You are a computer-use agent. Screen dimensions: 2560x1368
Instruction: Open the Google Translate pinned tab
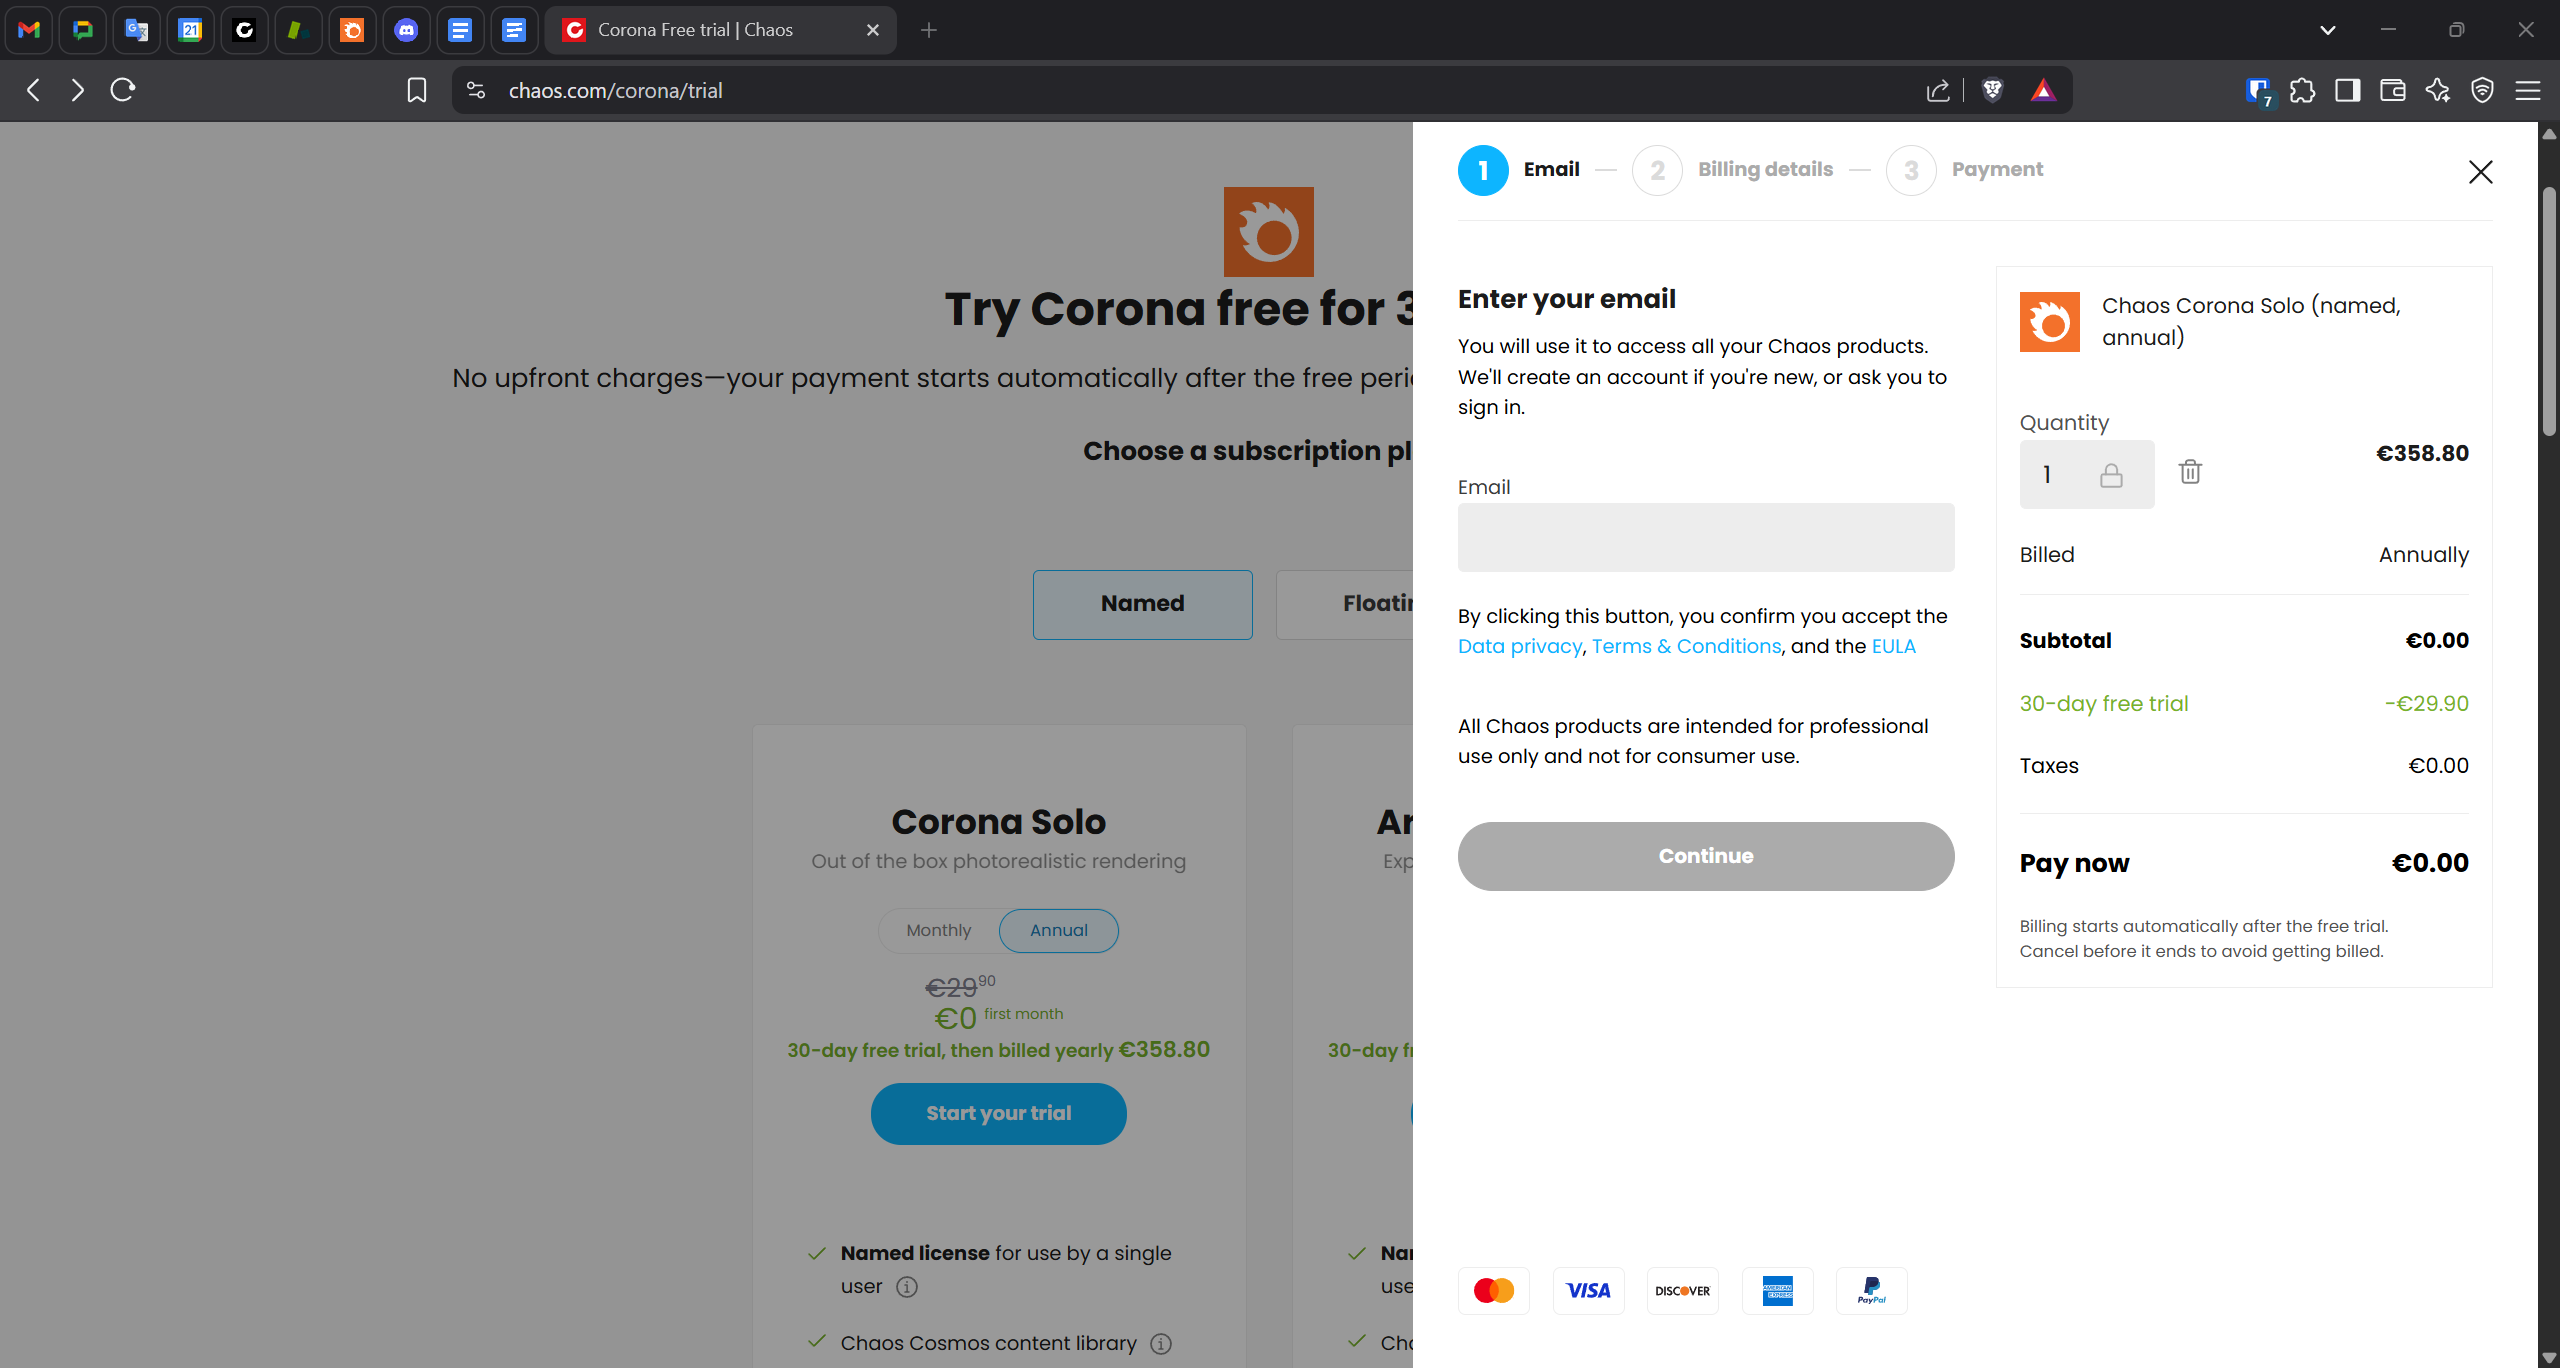(137, 30)
